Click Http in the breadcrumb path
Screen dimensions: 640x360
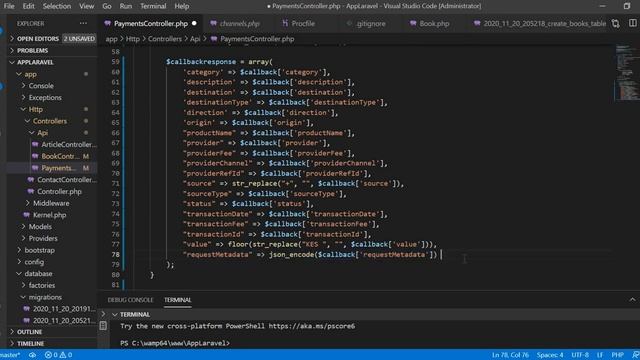tap(132, 39)
